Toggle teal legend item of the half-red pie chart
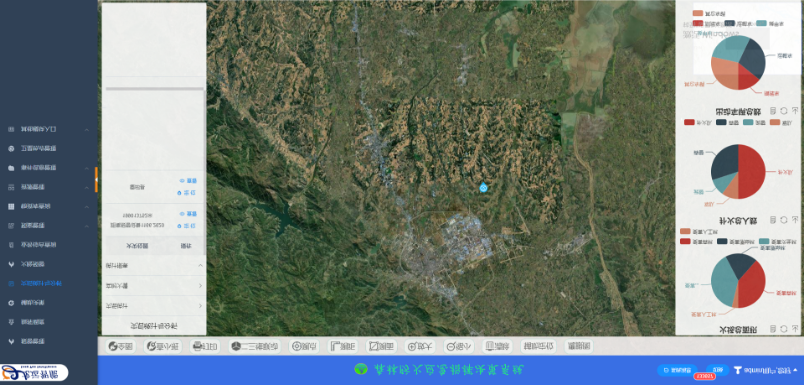Image resolution: width=804 pixels, height=385 pixels. pyautogui.click(x=754, y=122)
